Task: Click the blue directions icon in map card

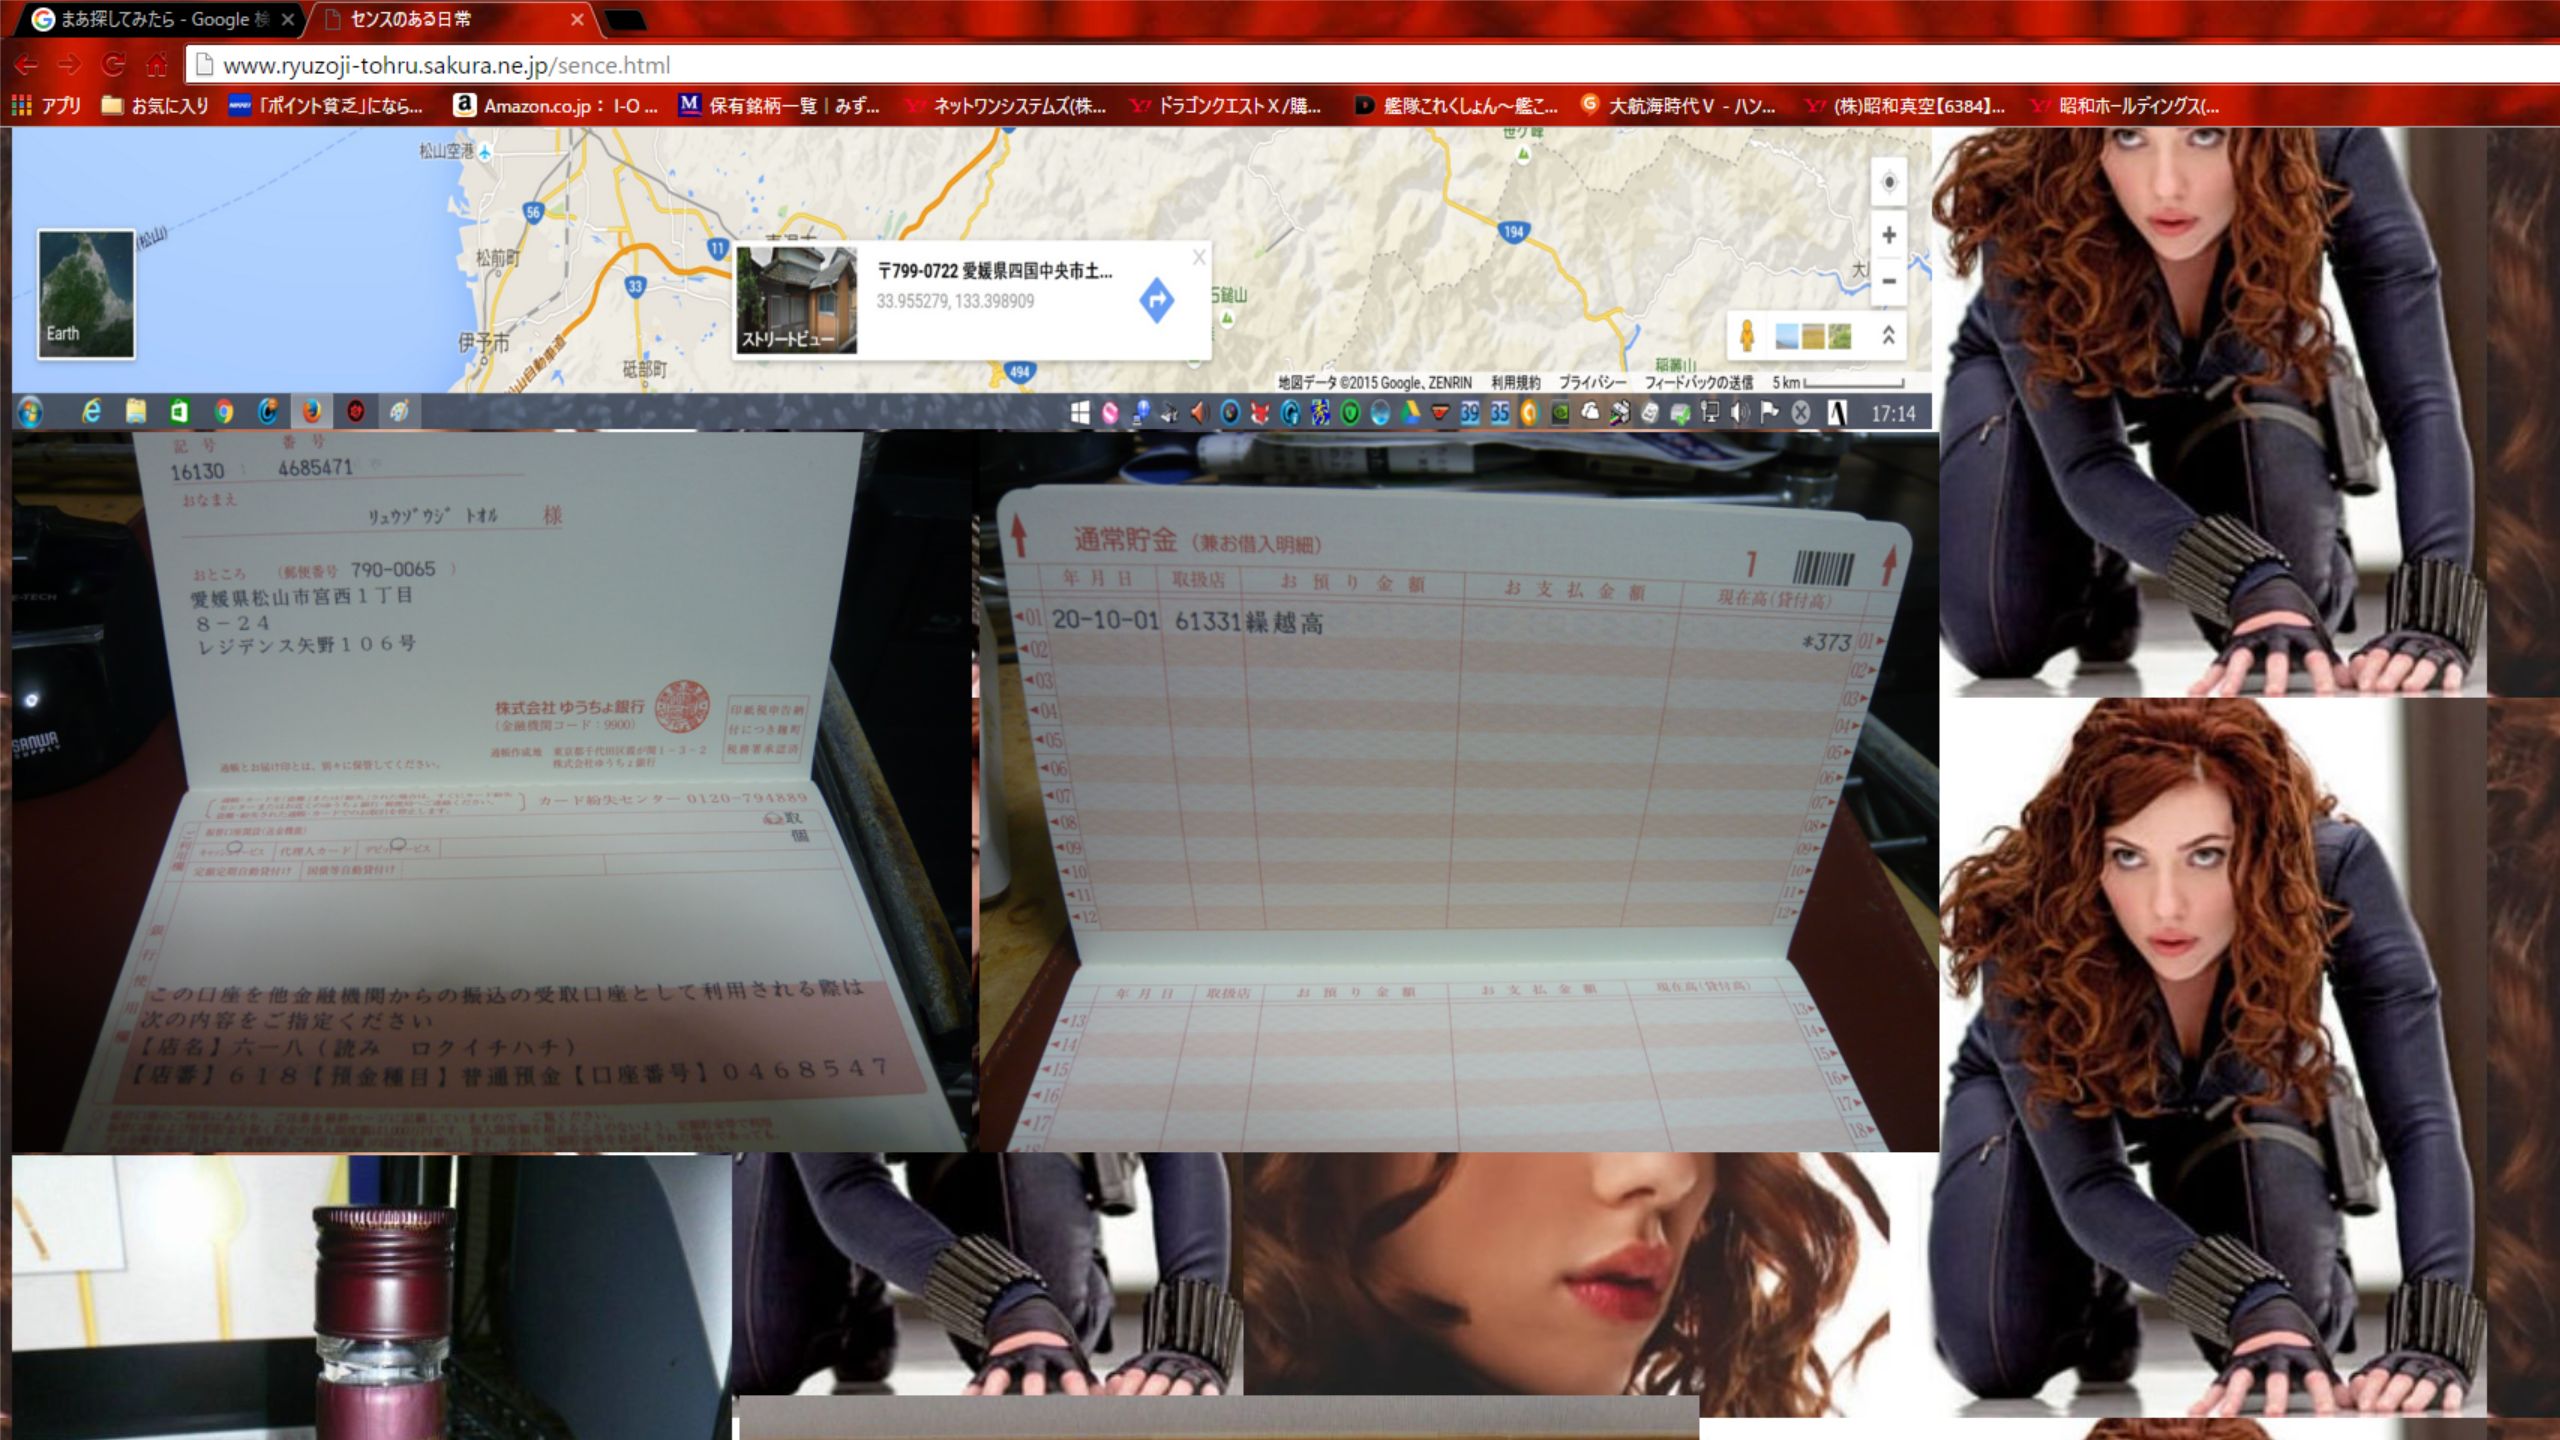Action: click(x=1157, y=300)
